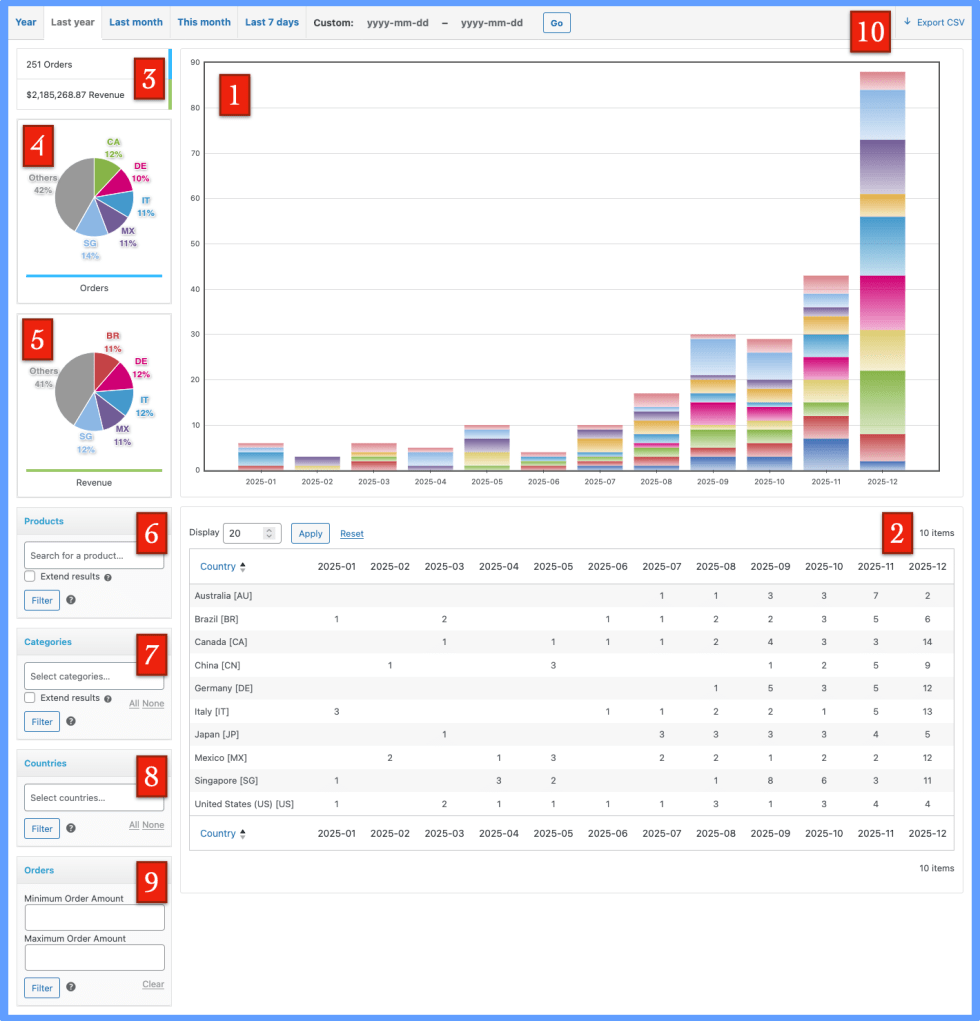This screenshot has width=980, height=1021.
Task: Click the Clear link in the Orders panel
Action: 153,984
